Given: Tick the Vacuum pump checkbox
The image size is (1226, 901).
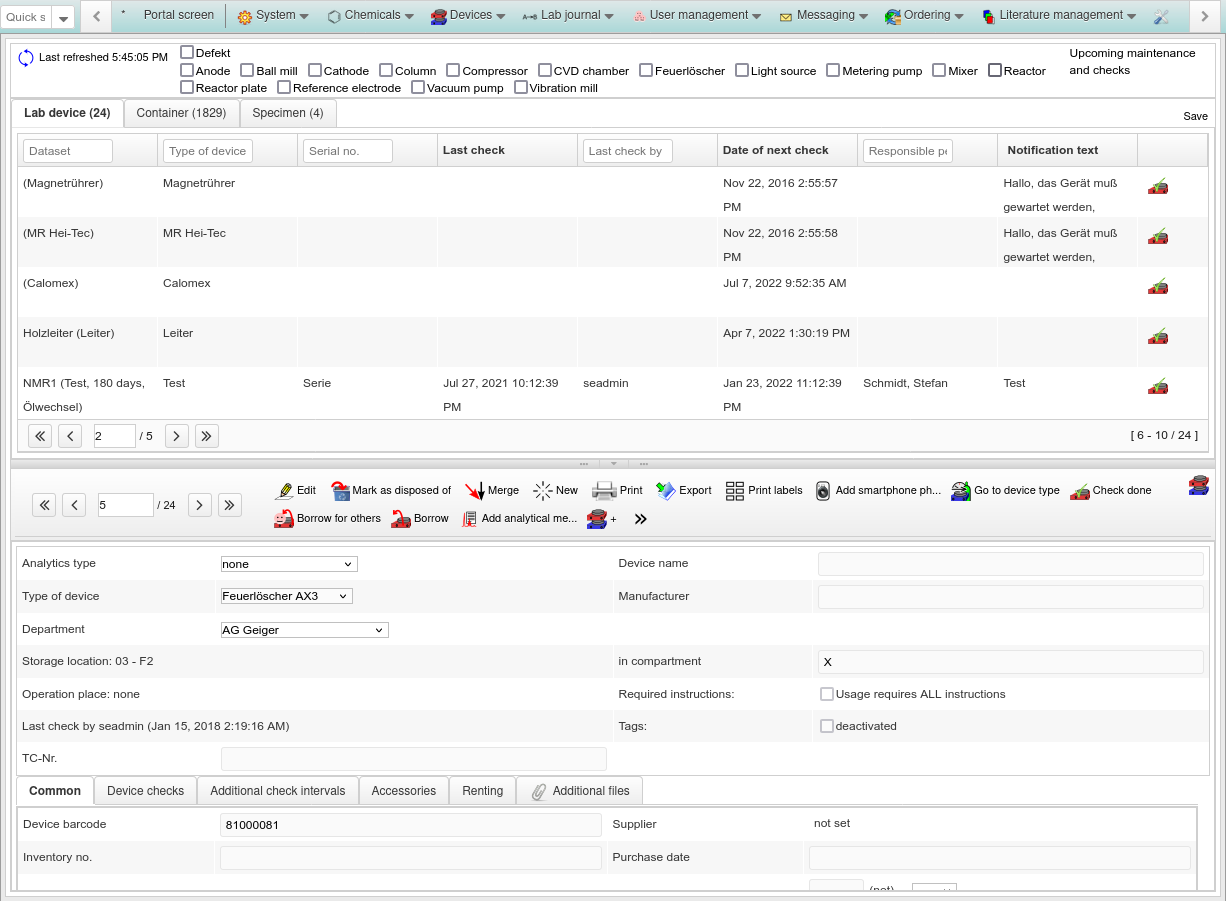Looking at the screenshot, I should 418,88.
